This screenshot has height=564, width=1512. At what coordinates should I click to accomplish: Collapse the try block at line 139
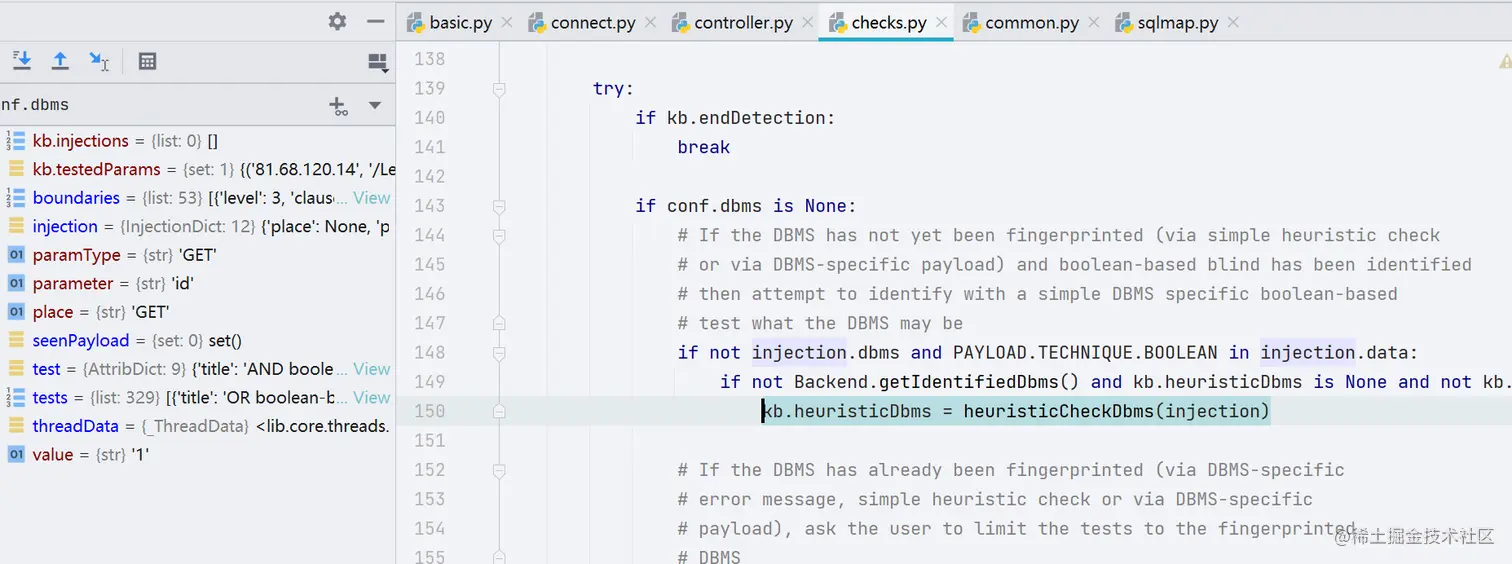[498, 89]
